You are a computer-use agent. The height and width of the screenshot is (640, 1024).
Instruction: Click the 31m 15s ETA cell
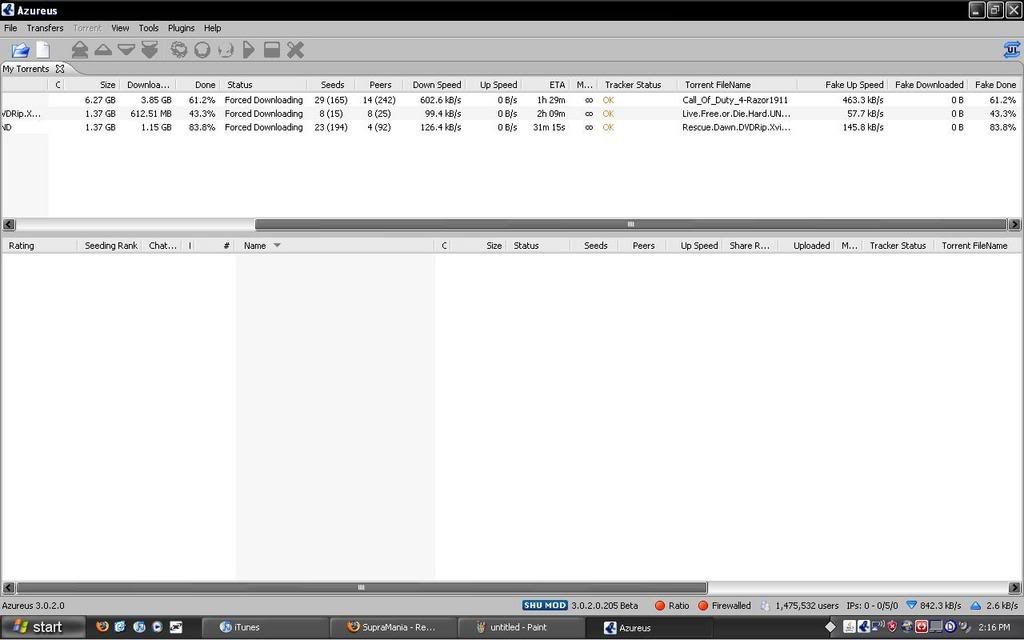click(x=549, y=127)
